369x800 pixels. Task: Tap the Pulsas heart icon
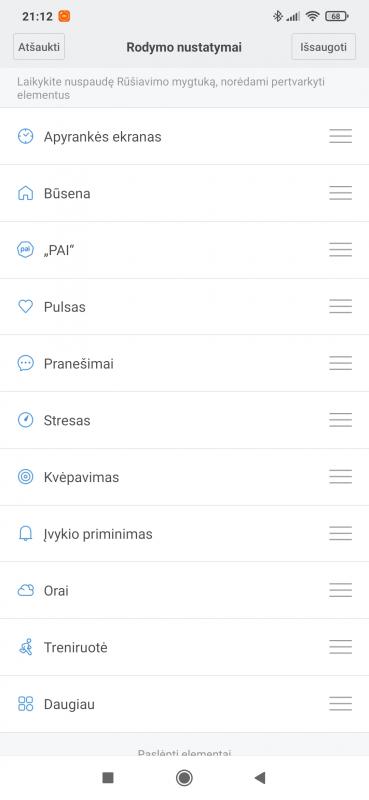pos(26,307)
